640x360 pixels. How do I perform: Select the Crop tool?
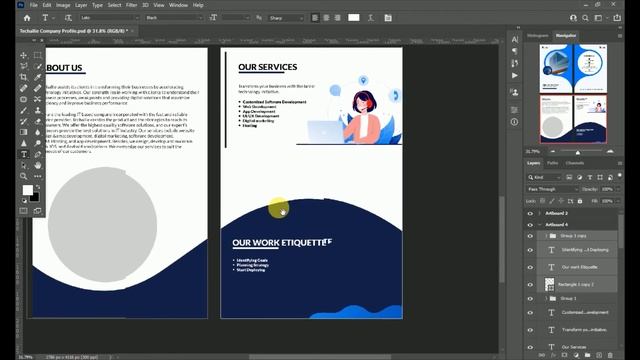coord(24,77)
